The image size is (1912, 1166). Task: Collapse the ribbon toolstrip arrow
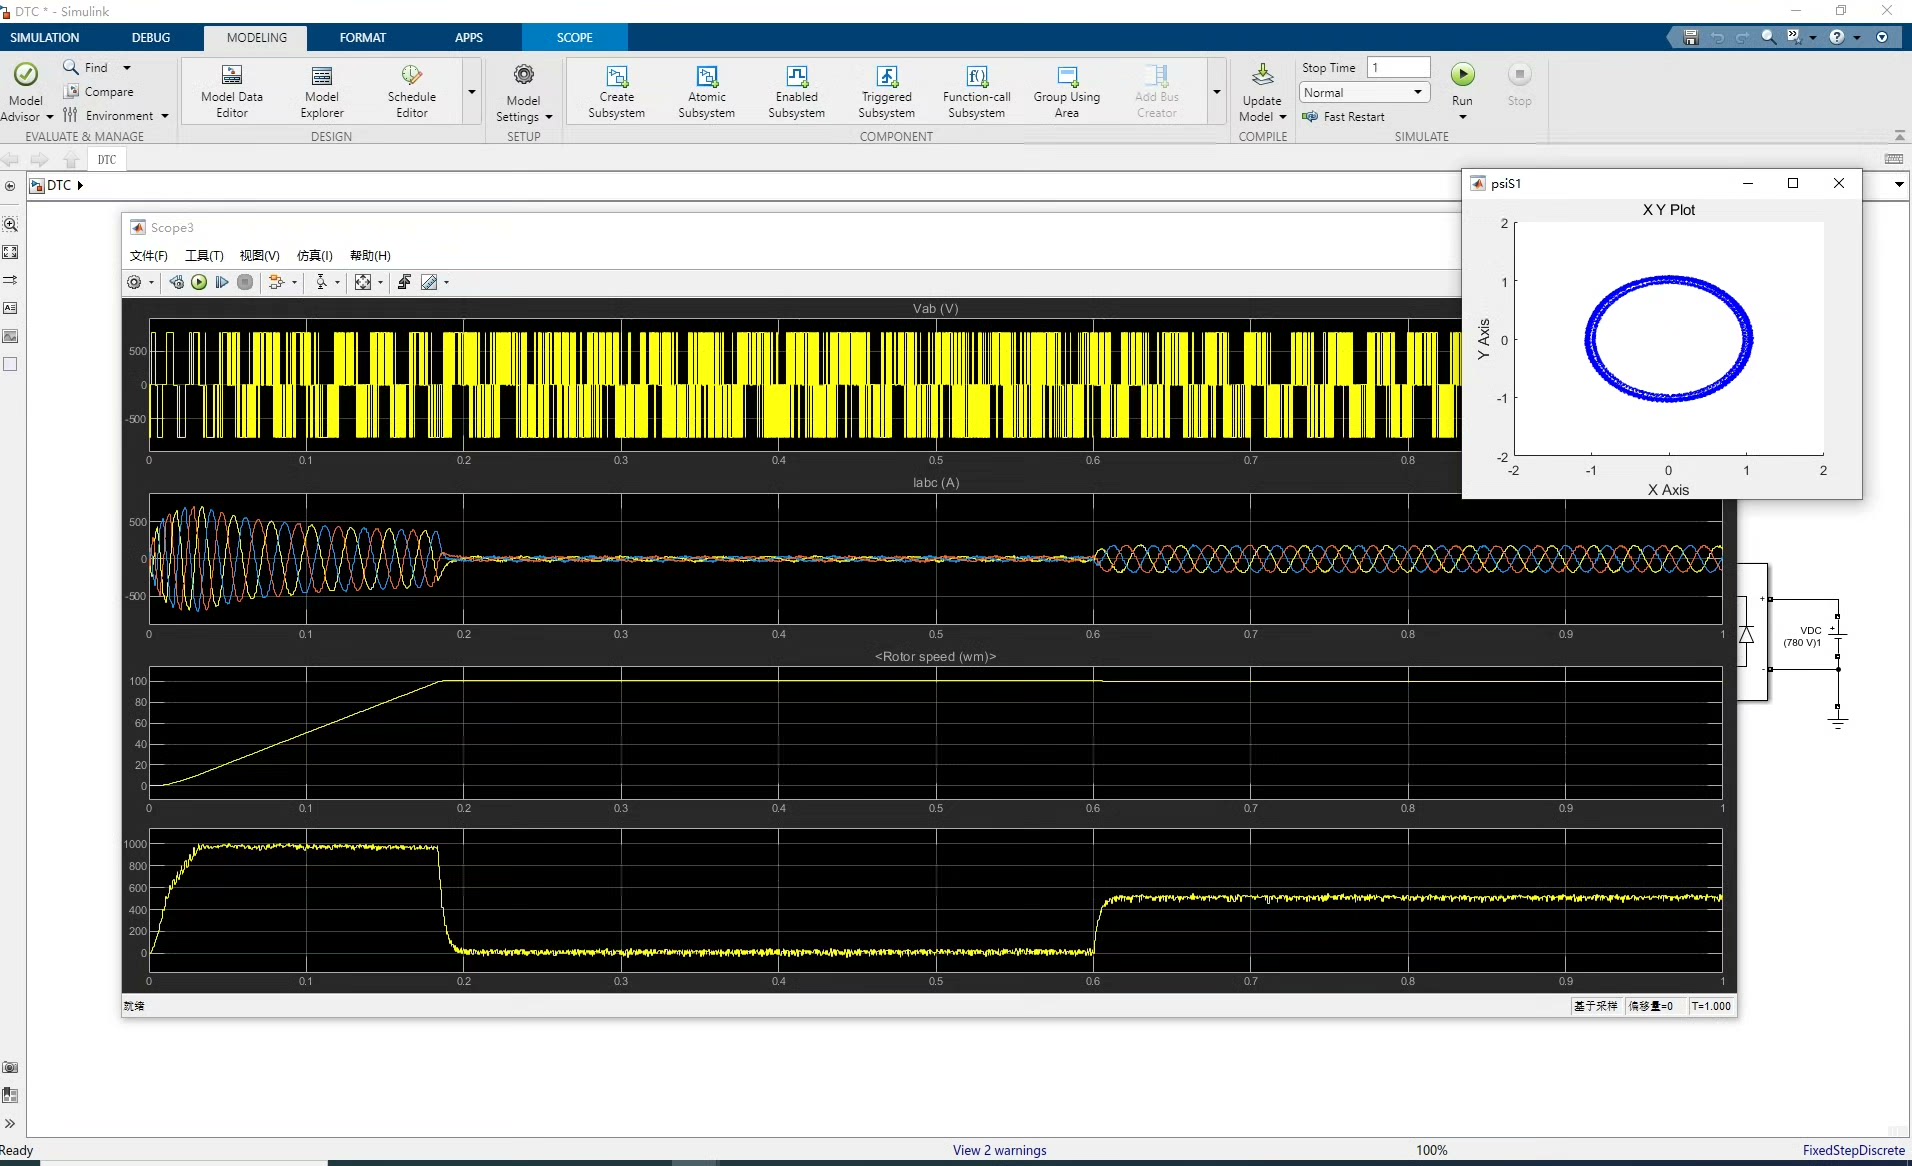coord(1900,135)
